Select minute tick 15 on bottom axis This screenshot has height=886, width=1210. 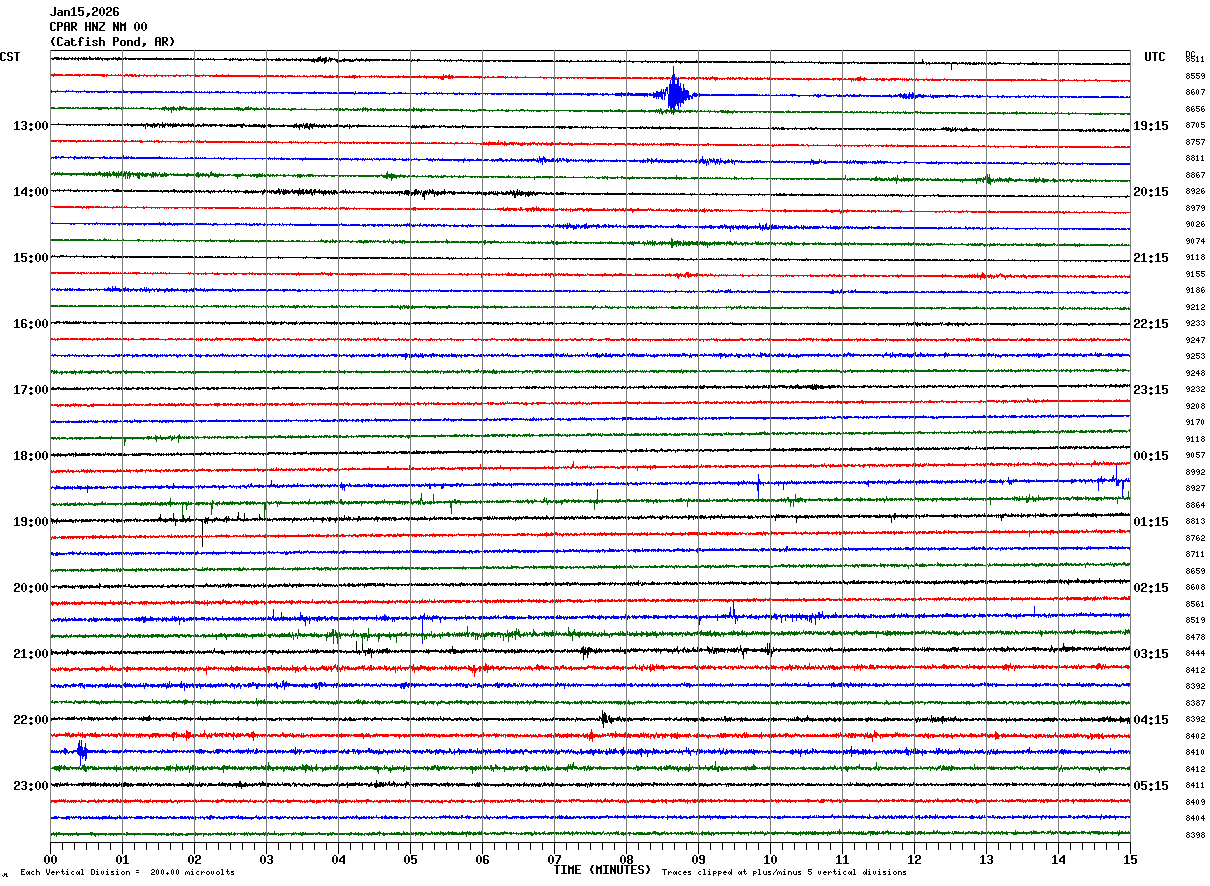[1130, 859]
